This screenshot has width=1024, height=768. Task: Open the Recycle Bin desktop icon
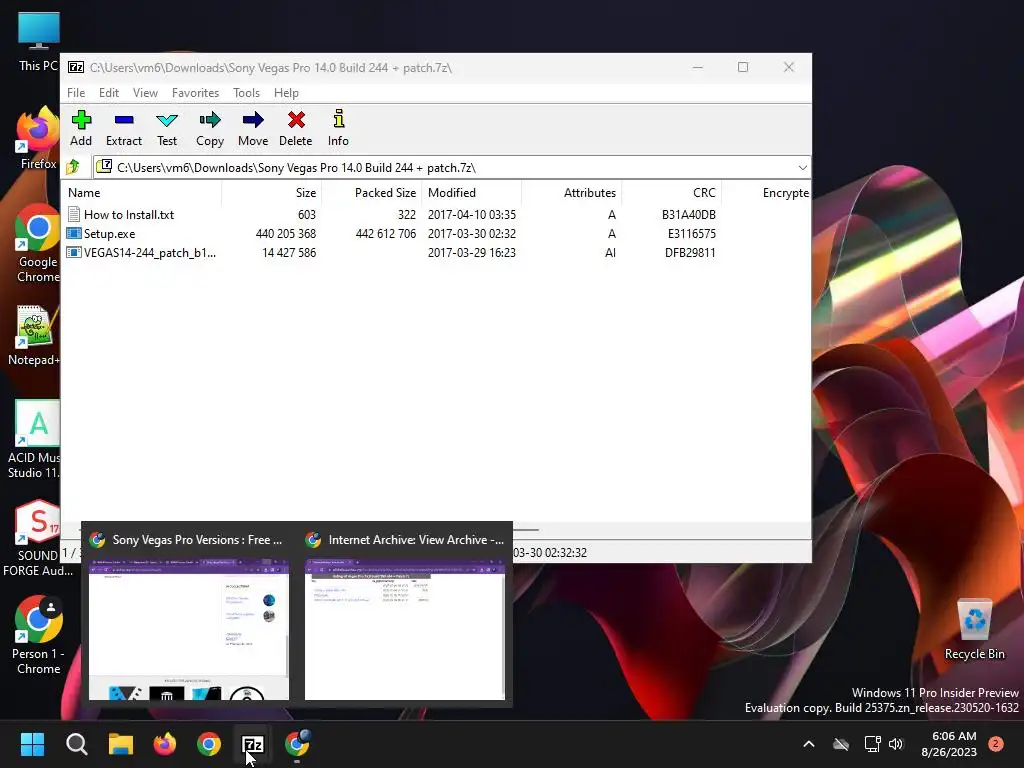click(x=974, y=630)
